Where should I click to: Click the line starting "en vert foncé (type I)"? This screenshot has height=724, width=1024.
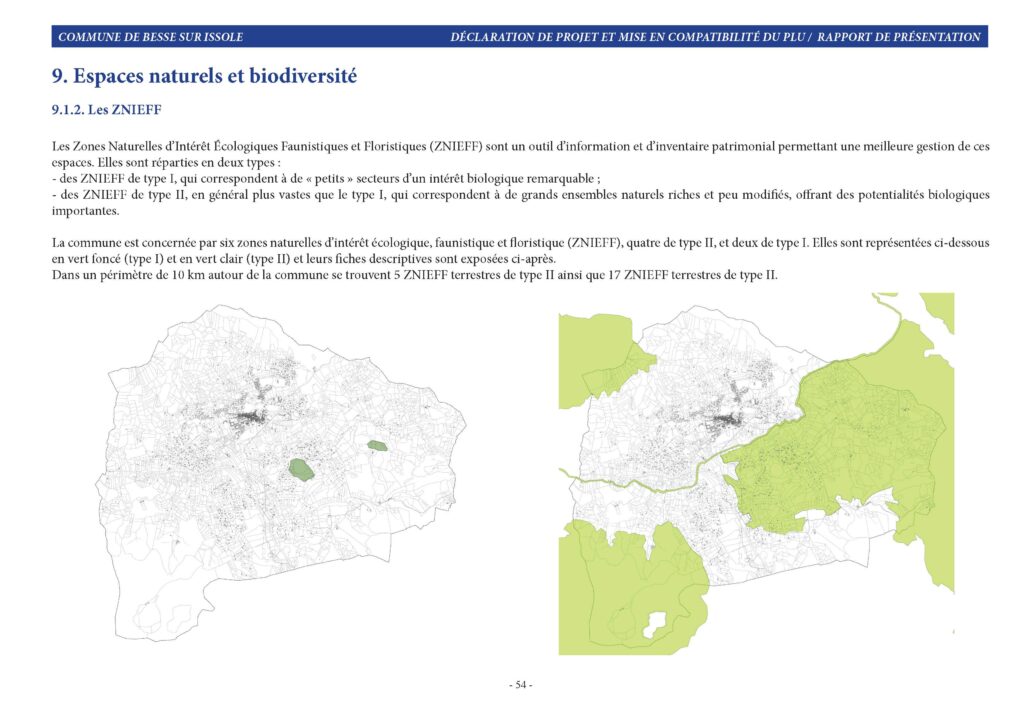coord(304,259)
